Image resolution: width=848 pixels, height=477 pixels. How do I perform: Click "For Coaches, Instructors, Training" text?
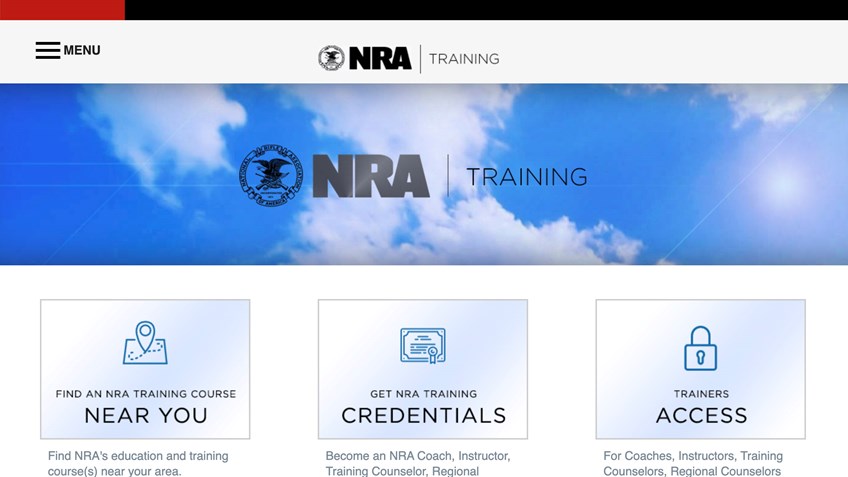coord(693,456)
